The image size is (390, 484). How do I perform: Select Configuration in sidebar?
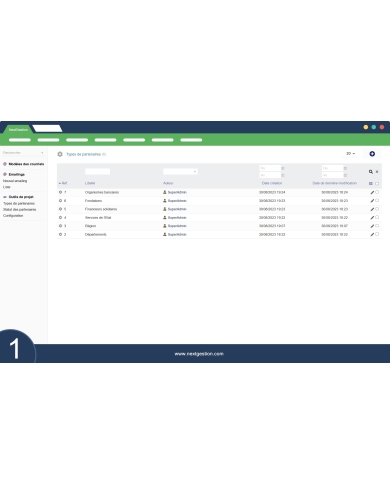(13, 216)
